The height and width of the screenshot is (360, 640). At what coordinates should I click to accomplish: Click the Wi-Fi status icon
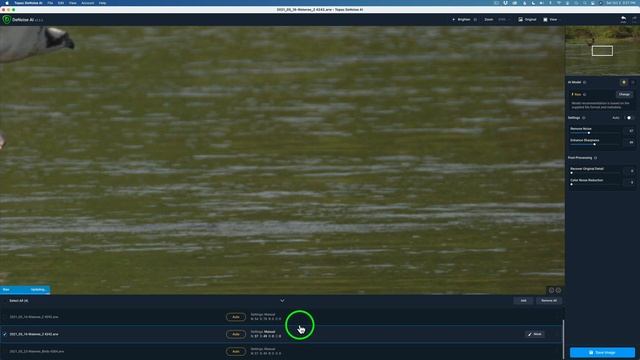point(559,3)
